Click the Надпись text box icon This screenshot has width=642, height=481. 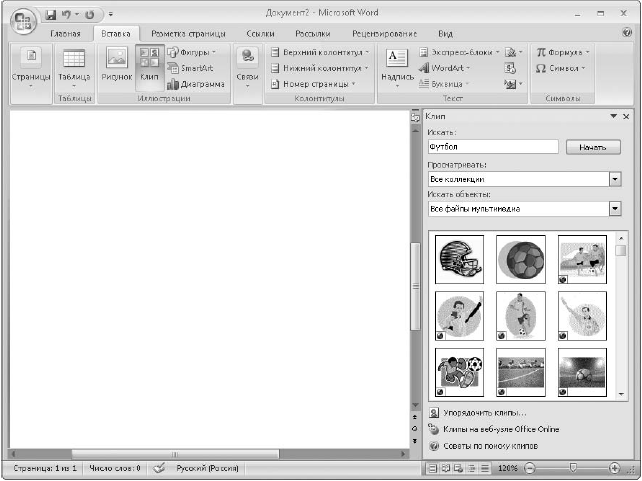pos(397,68)
